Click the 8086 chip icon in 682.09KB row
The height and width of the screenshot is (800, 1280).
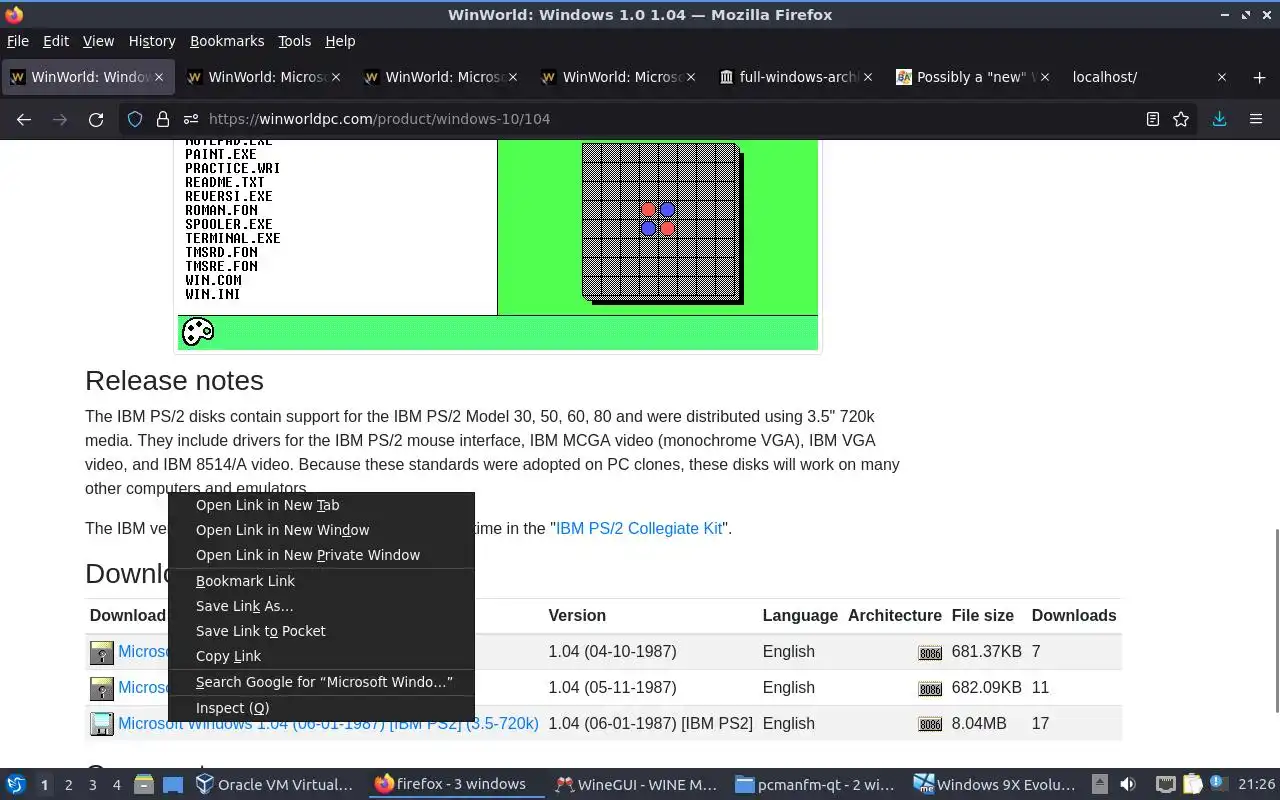coord(930,689)
